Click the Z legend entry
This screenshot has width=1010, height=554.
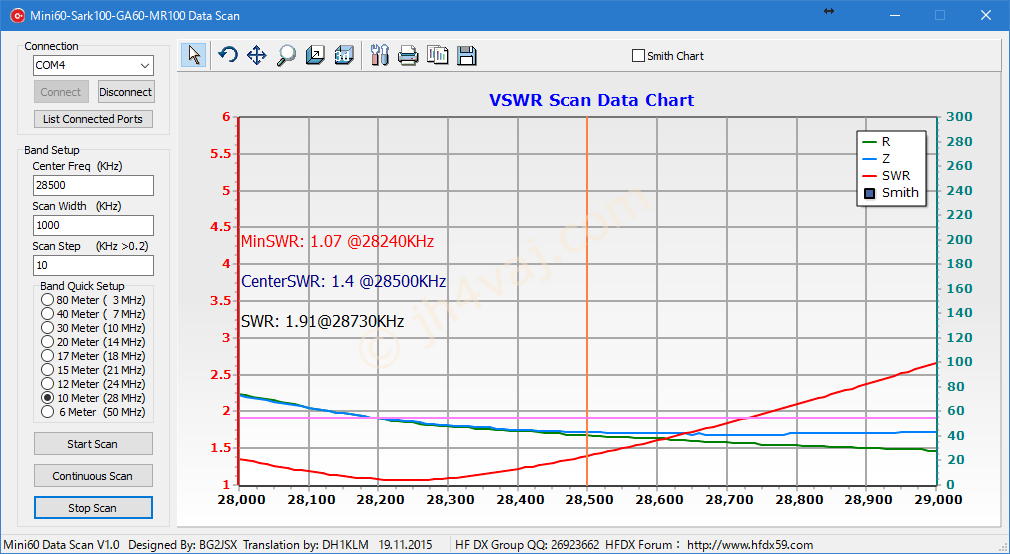877,158
